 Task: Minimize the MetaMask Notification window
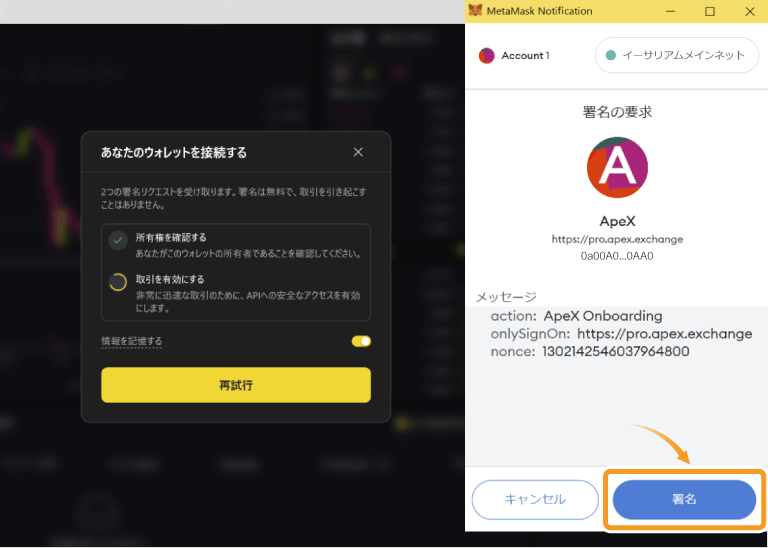click(670, 11)
